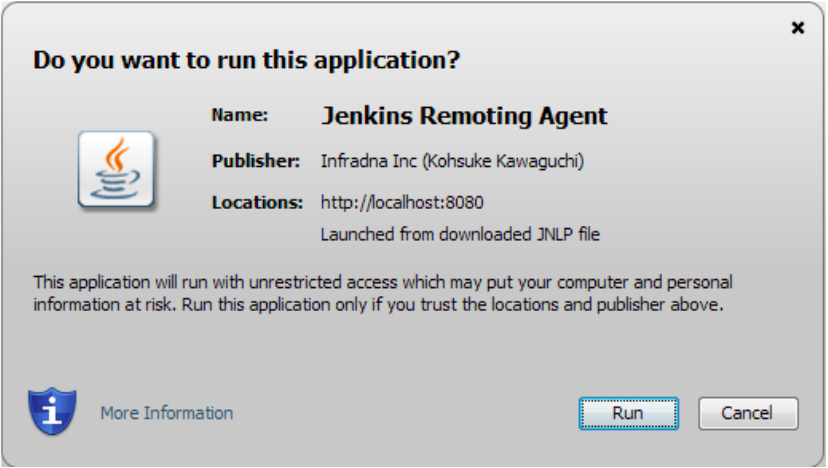Click the unrestricted access warning paragraph
This screenshot has width=828, height=468.
(383, 293)
